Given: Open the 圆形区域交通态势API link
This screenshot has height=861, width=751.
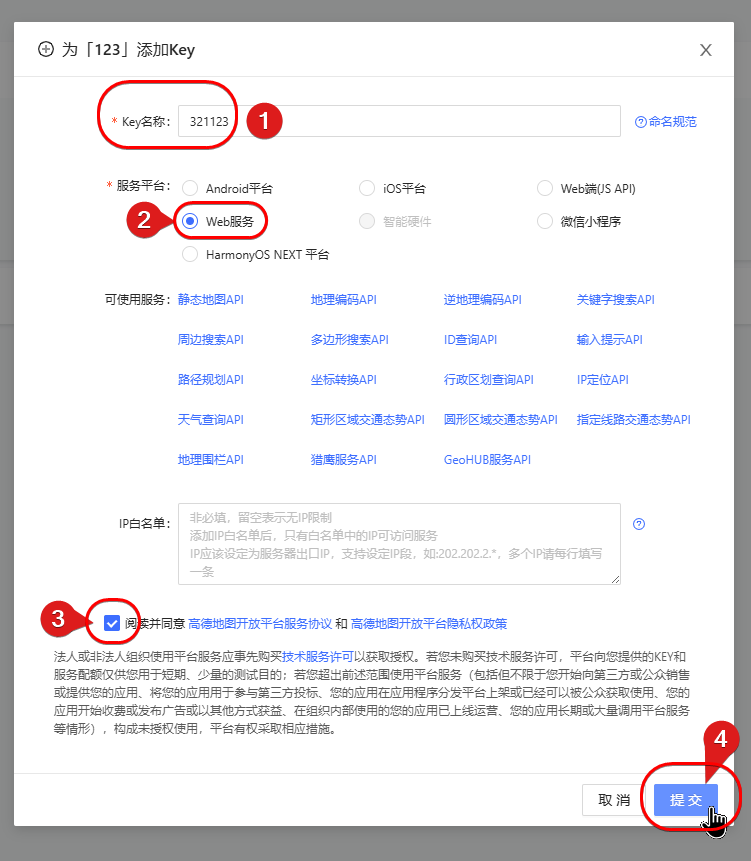Looking at the screenshot, I should click(x=501, y=420).
